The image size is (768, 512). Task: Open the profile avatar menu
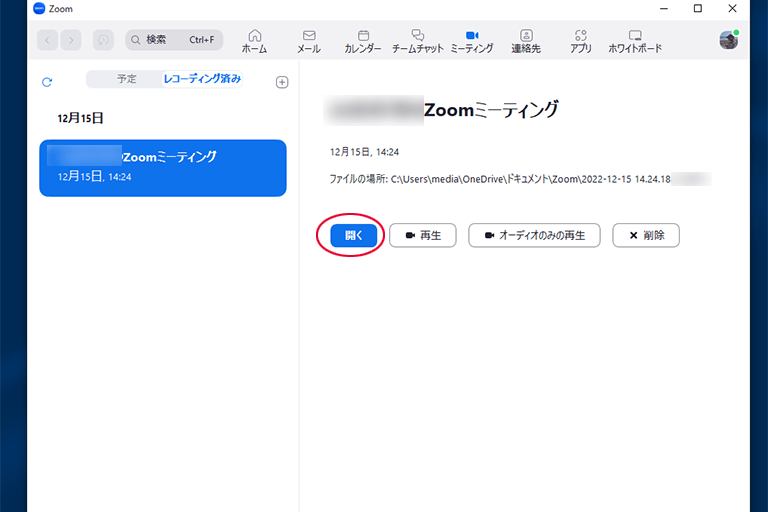click(x=728, y=40)
